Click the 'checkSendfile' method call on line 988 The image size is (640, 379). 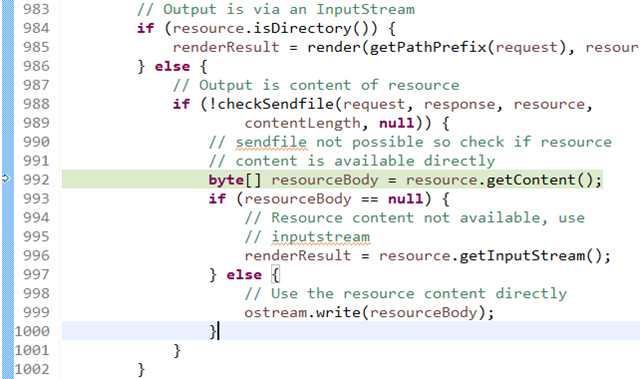click(x=276, y=104)
